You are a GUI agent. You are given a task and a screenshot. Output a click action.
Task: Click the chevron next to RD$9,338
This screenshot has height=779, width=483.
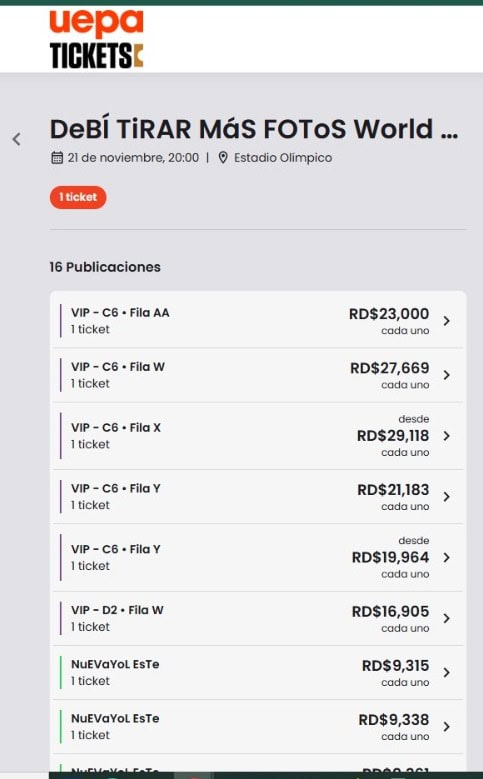click(x=446, y=727)
